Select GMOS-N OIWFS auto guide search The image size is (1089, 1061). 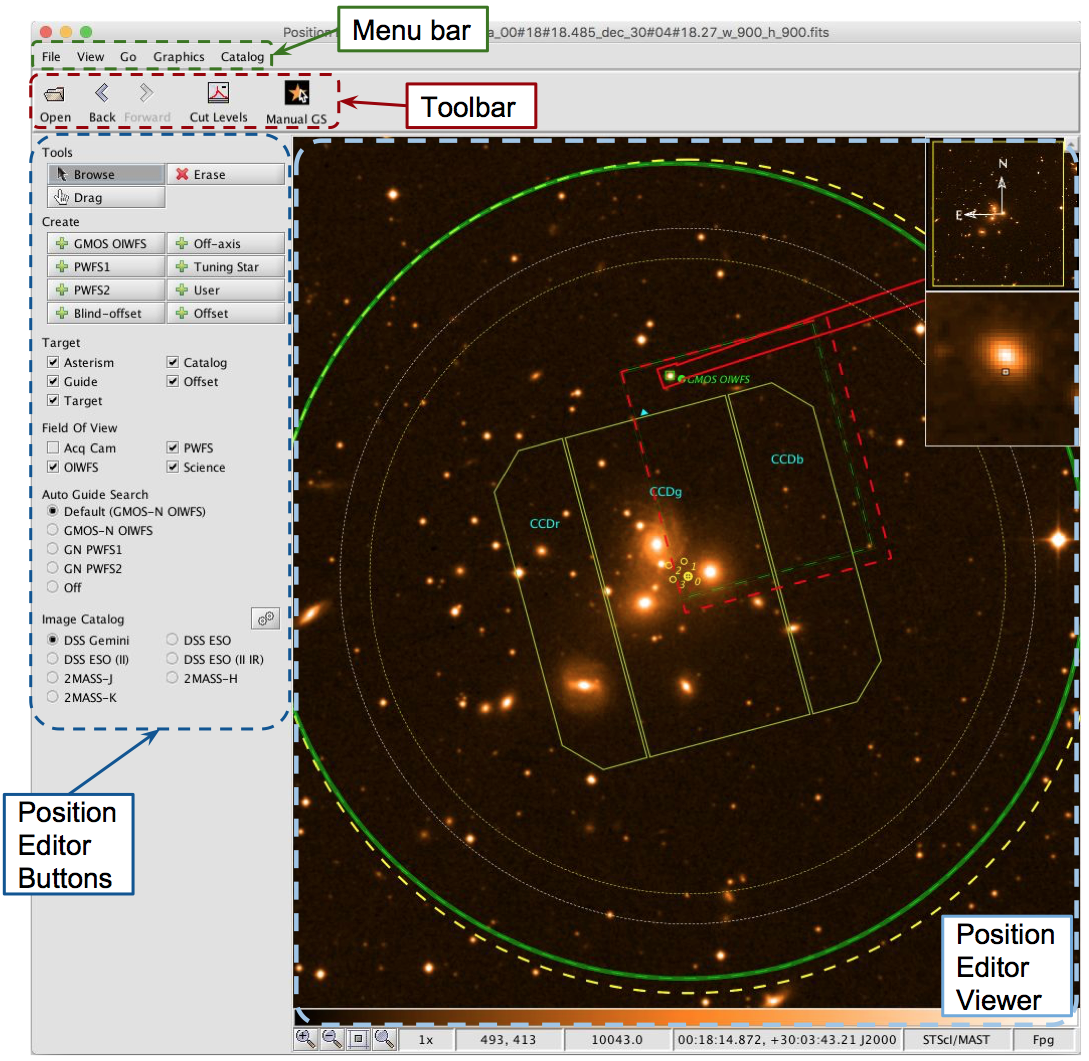click(53, 530)
